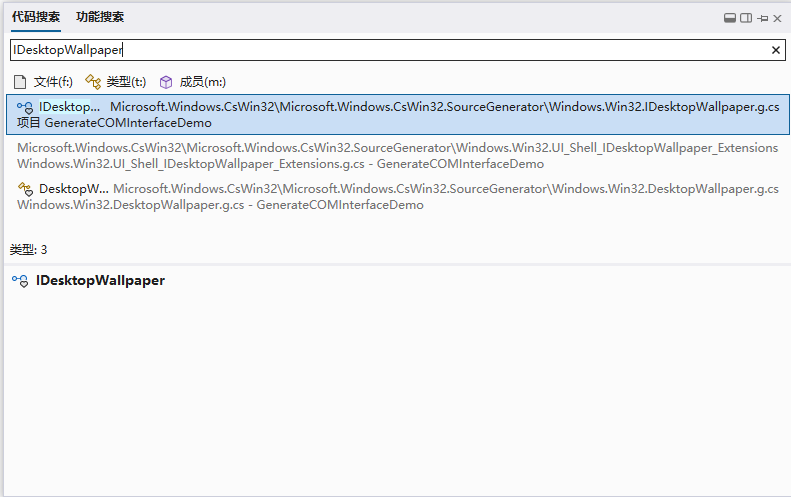Filter results by 文件(f:)
This screenshot has height=497, width=791.
coord(43,82)
